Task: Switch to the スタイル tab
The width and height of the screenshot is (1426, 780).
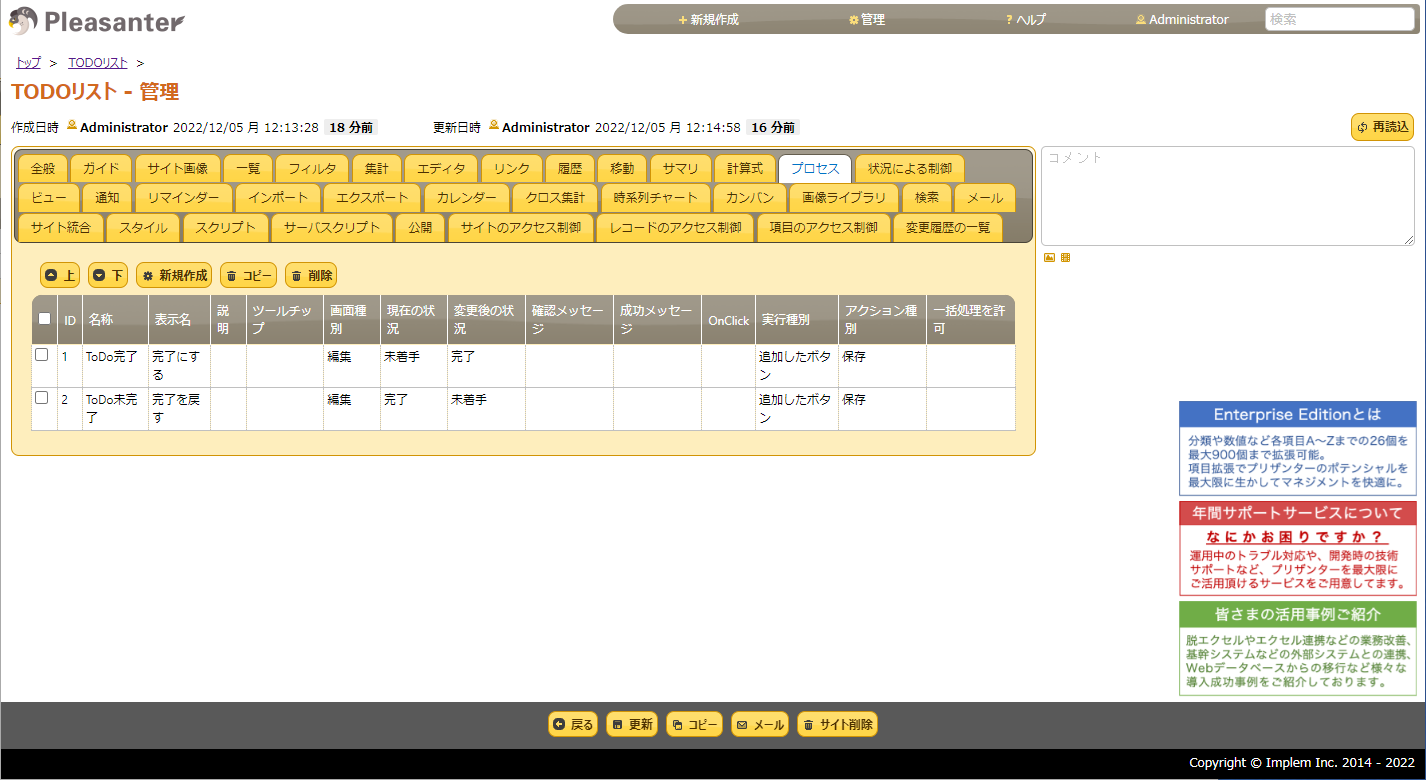Action: pyautogui.click(x=142, y=228)
